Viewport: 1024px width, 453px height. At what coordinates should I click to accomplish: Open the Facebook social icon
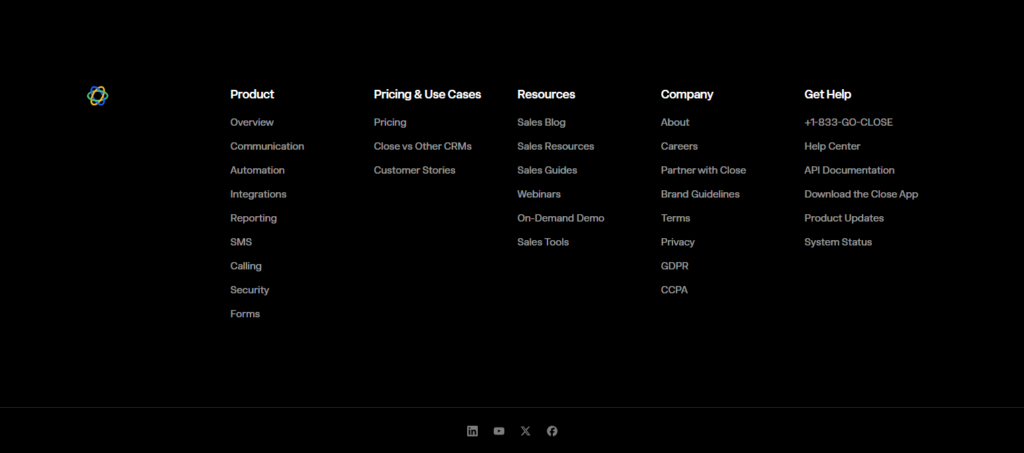coord(552,431)
